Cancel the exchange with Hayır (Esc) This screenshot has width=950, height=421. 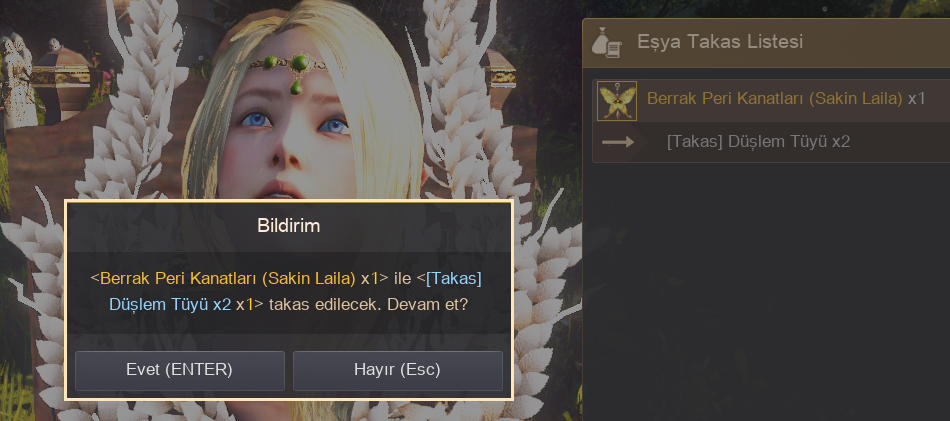tap(397, 370)
